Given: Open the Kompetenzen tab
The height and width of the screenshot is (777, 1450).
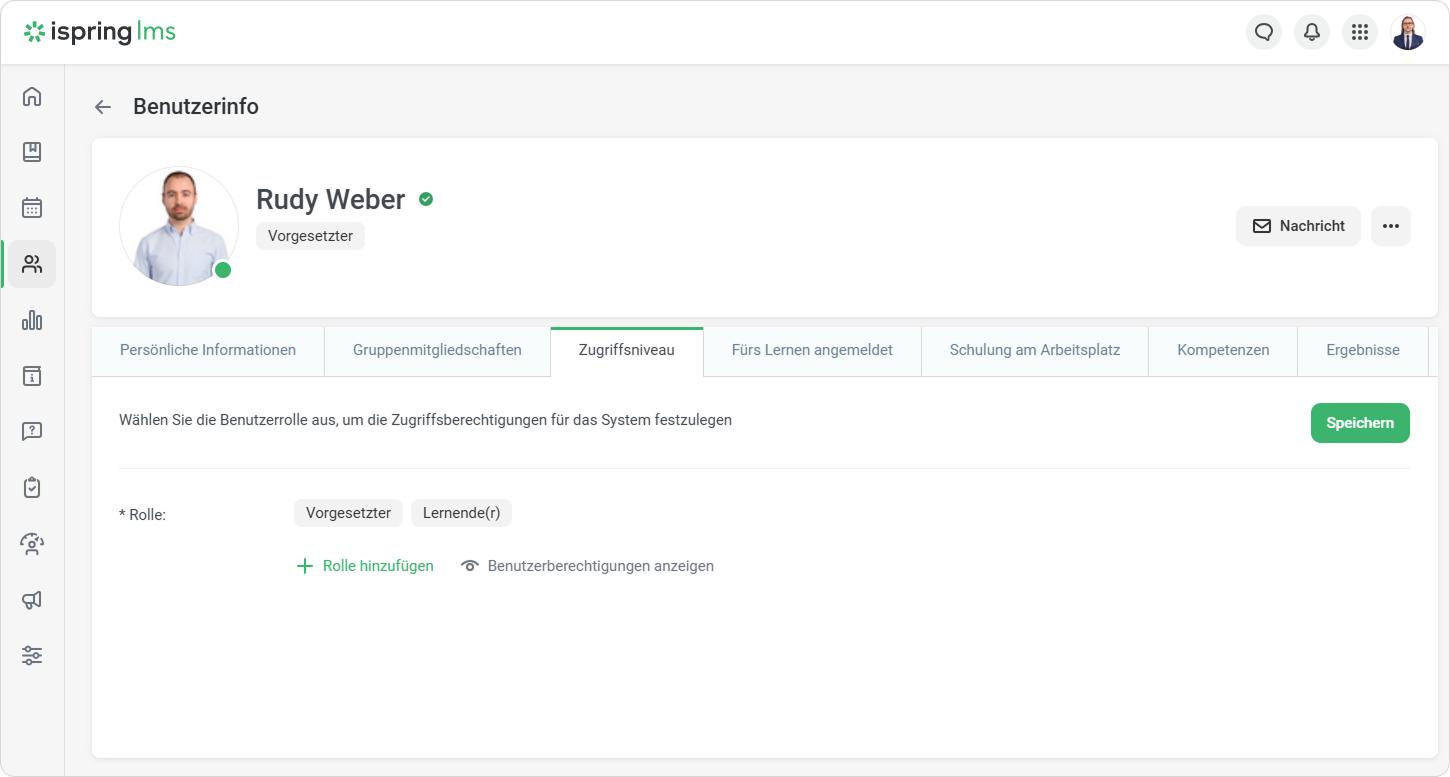Looking at the screenshot, I should tap(1223, 350).
